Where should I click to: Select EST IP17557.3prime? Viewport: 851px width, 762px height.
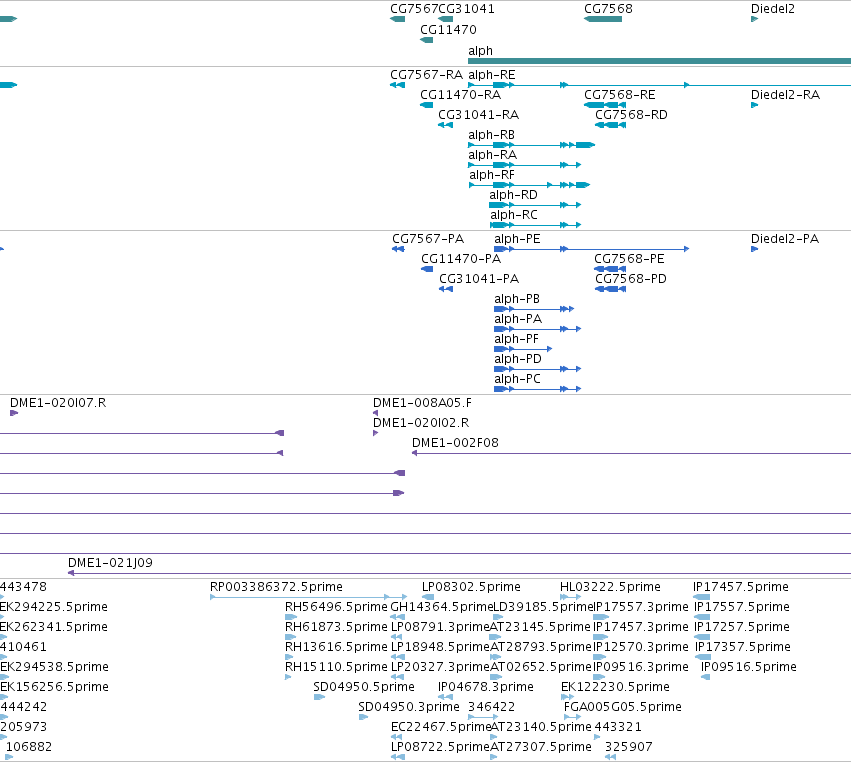click(x=601, y=617)
